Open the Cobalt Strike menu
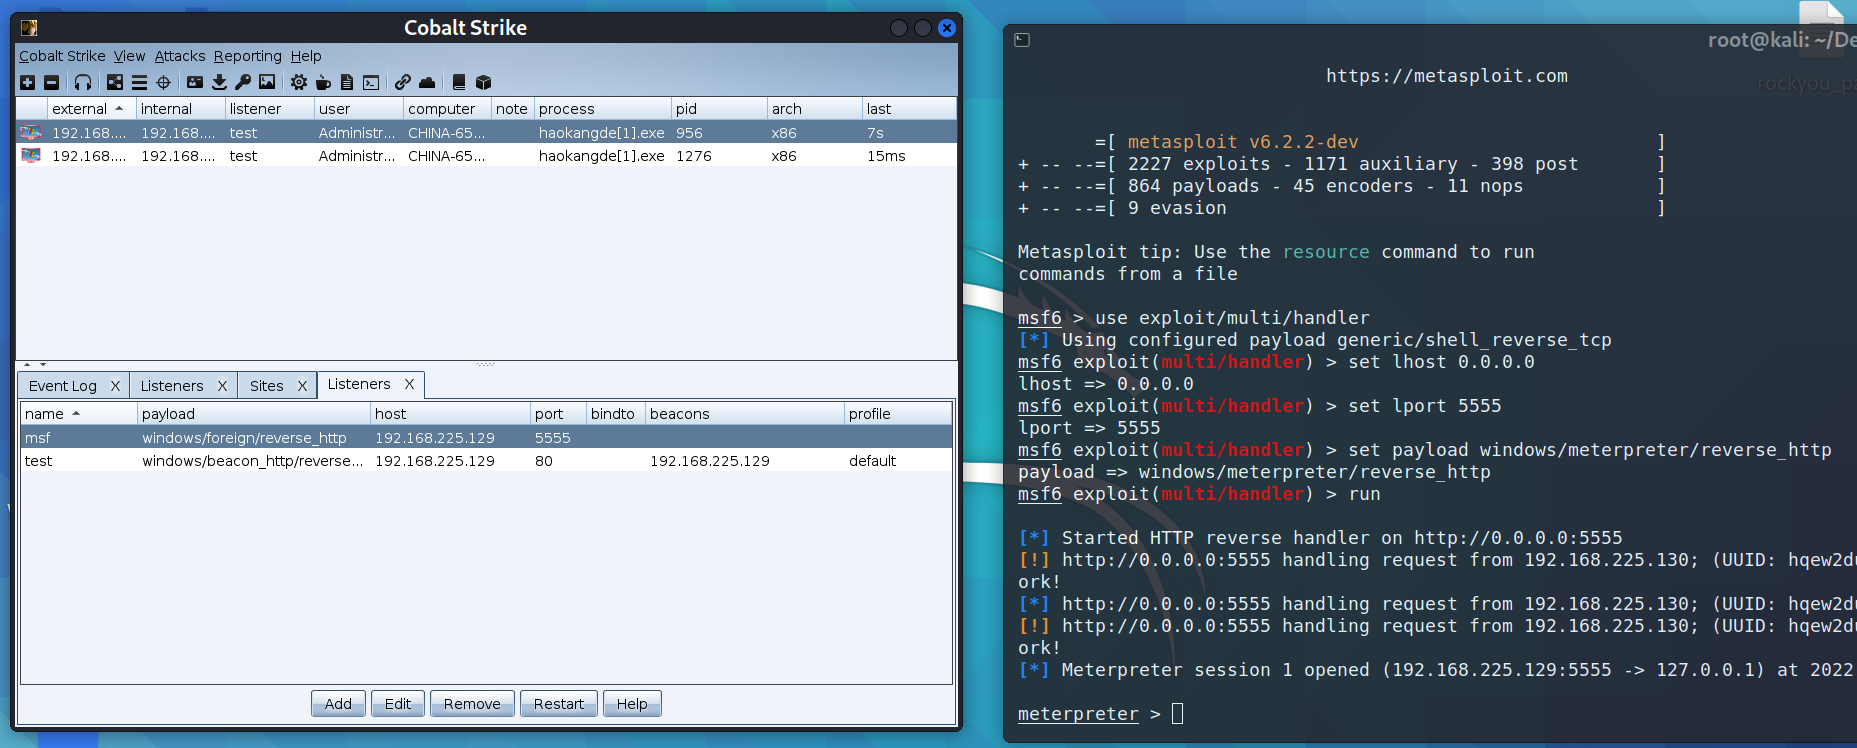Screen dimensions: 1857x748 62,56
